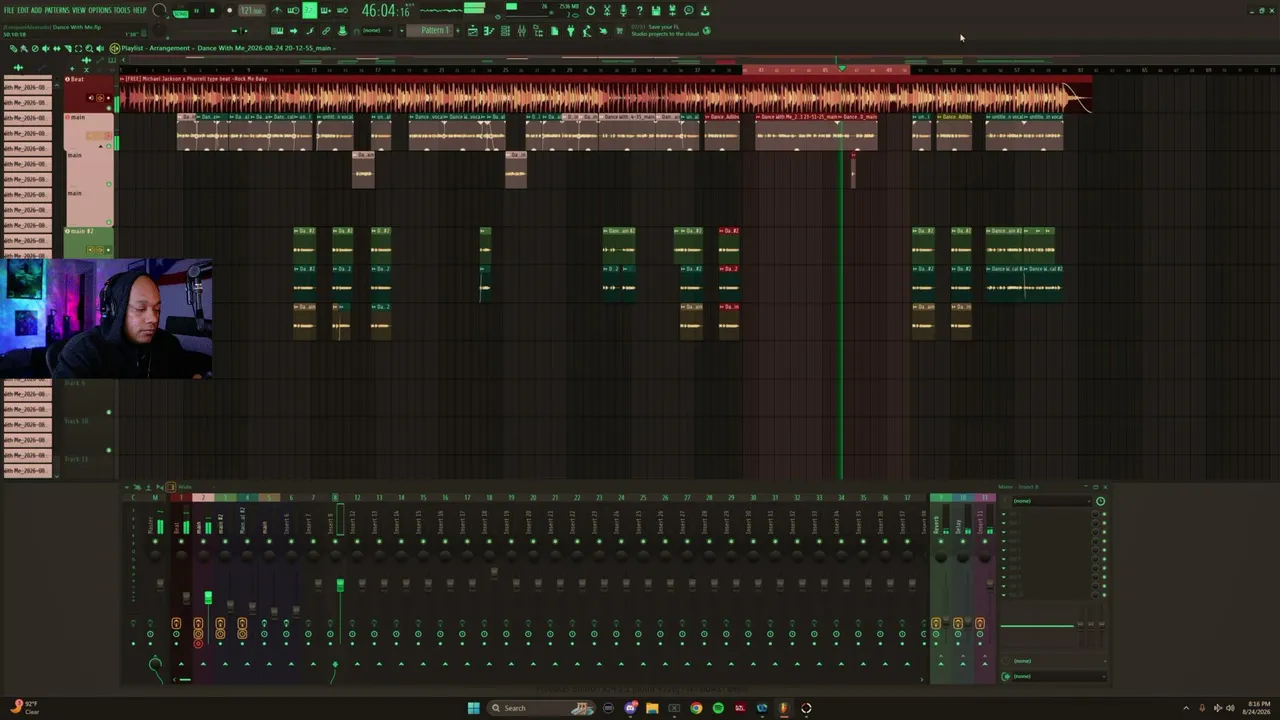The image size is (1280, 720).
Task: Select the Reverb mixer track
Action: pos(941,525)
